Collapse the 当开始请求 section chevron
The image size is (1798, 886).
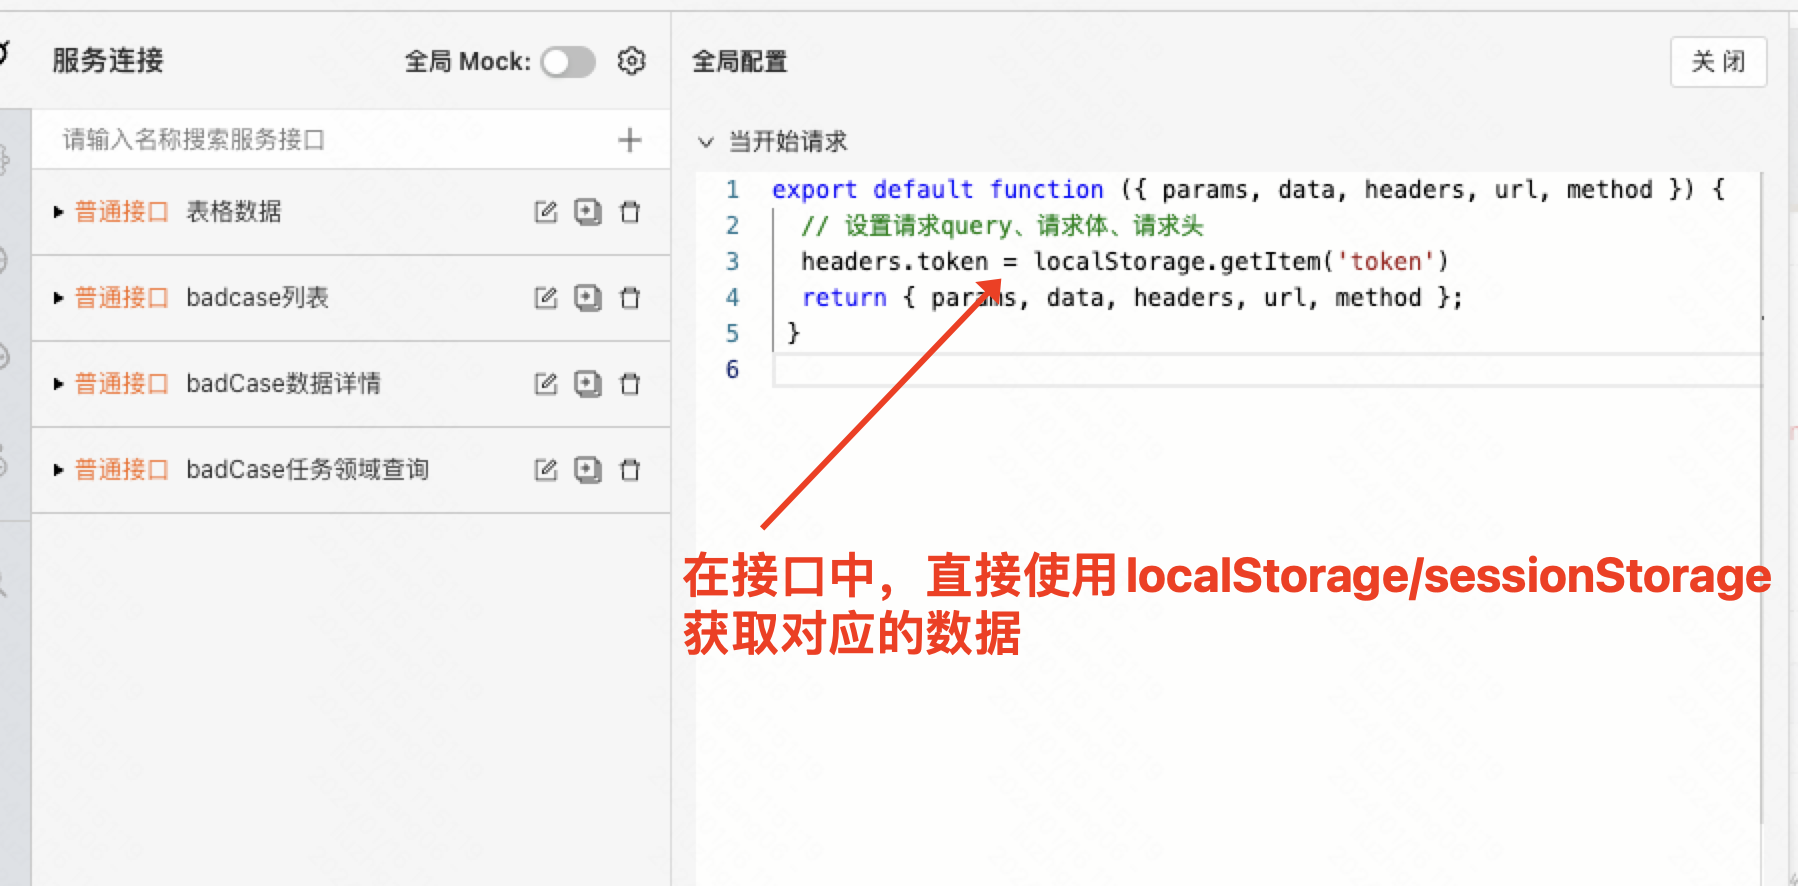[x=706, y=142]
